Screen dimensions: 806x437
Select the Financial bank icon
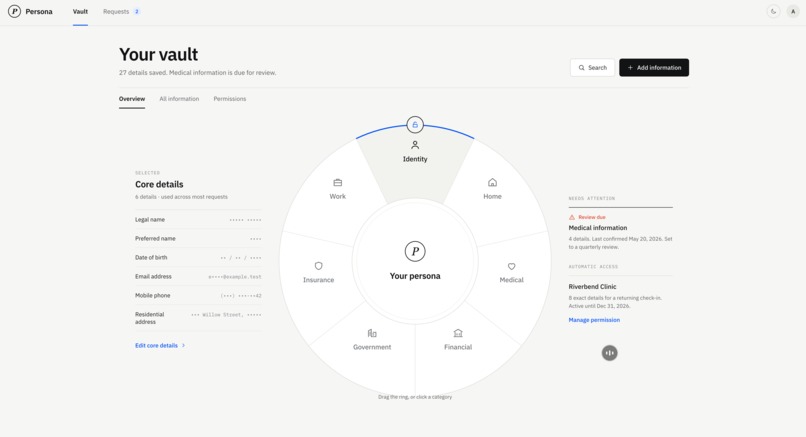click(x=458, y=333)
